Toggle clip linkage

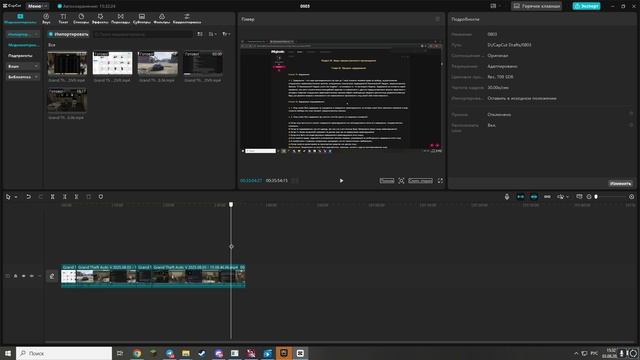[547, 197]
